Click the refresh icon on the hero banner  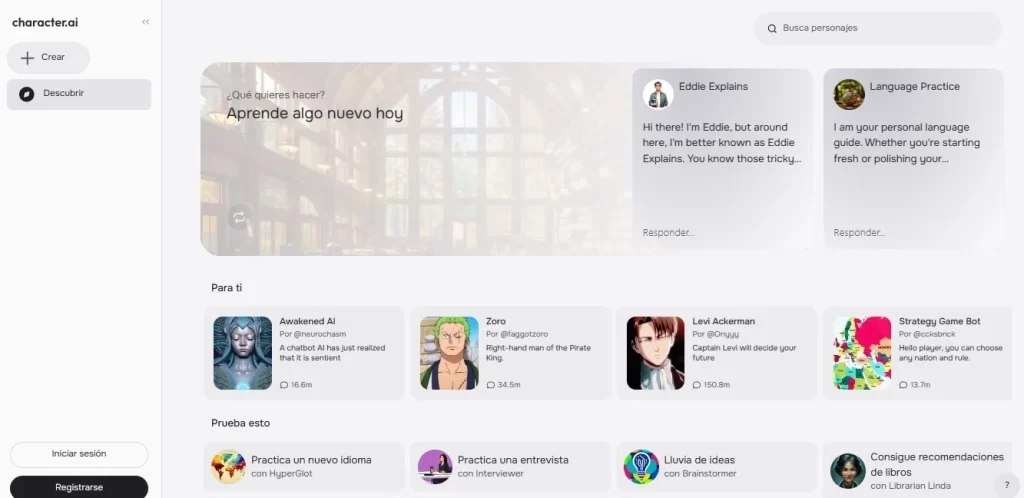(x=239, y=217)
